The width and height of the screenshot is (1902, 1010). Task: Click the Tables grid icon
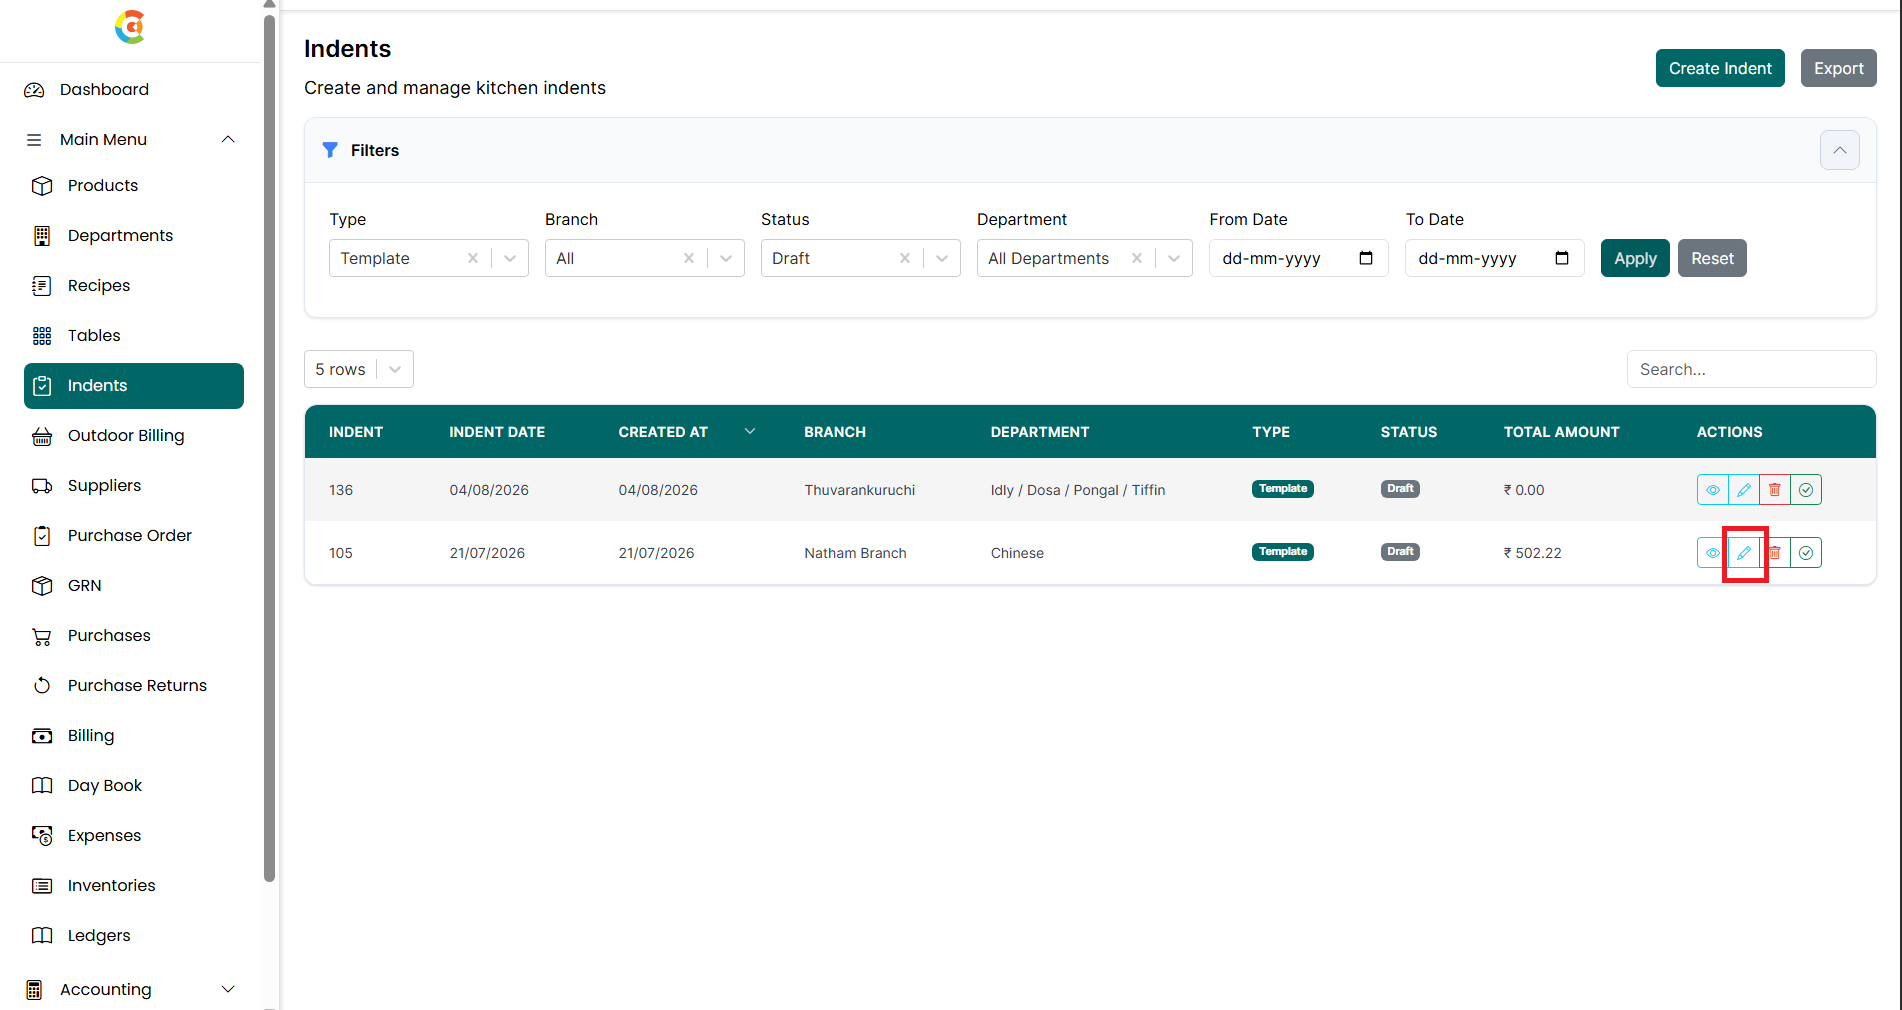(42, 336)
